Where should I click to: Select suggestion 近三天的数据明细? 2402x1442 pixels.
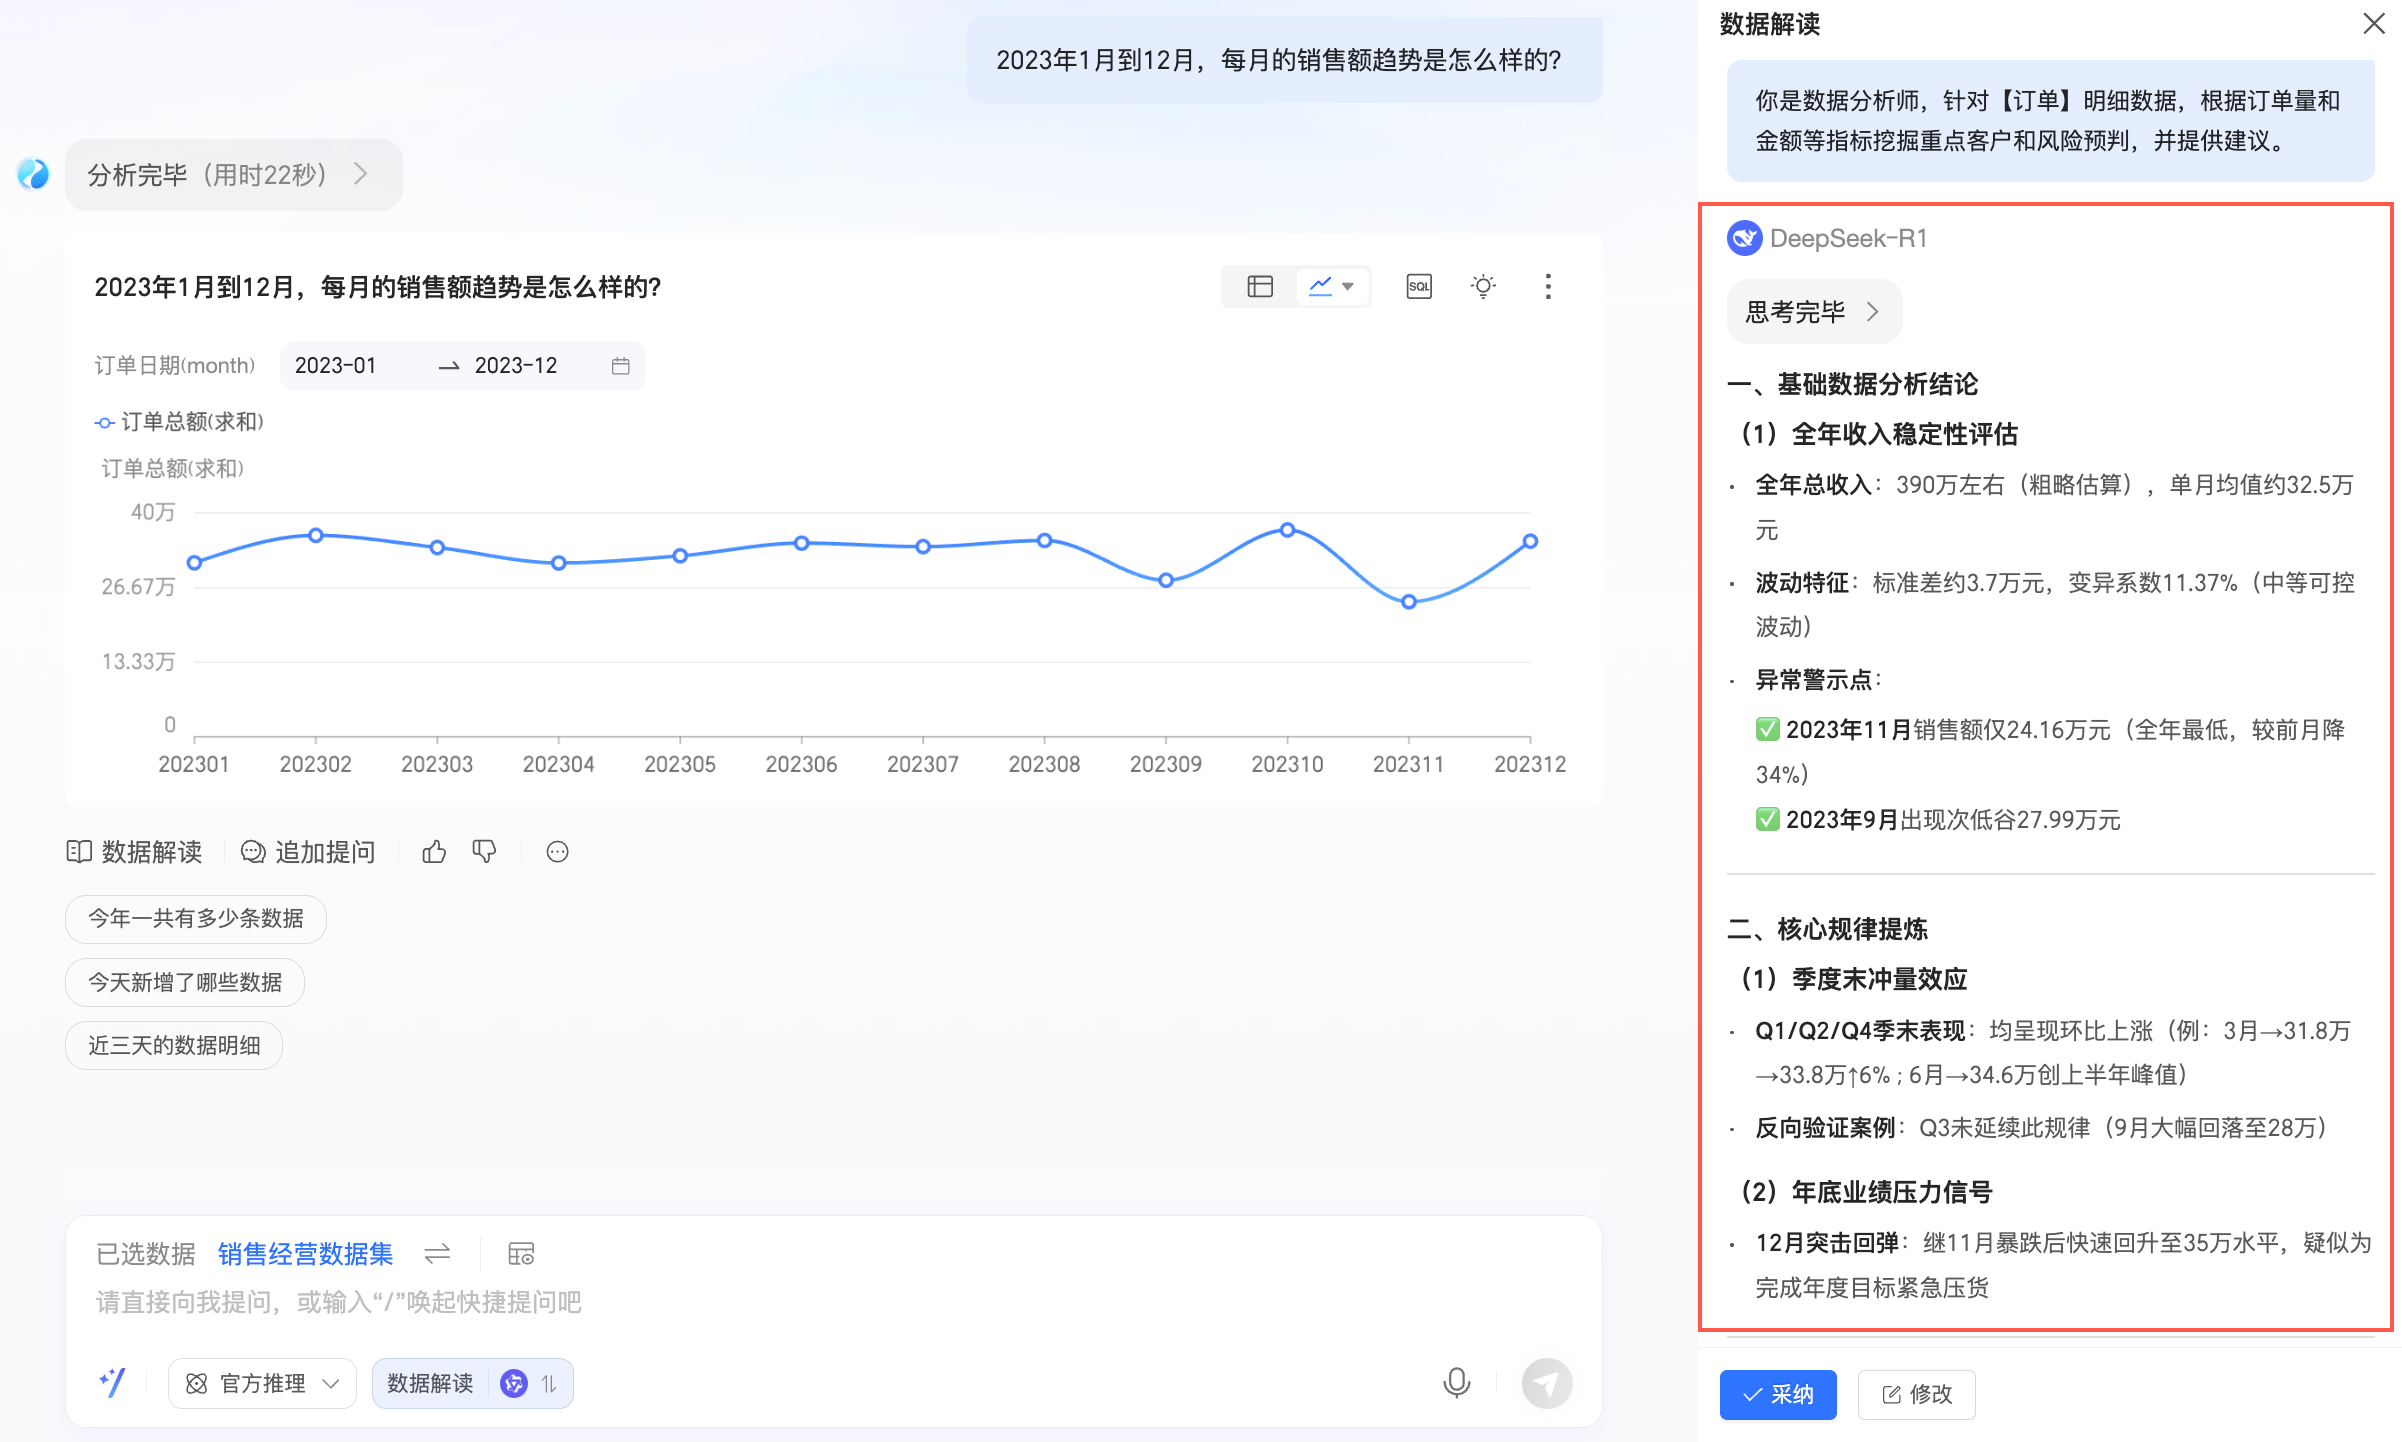tap(174, 1046)
